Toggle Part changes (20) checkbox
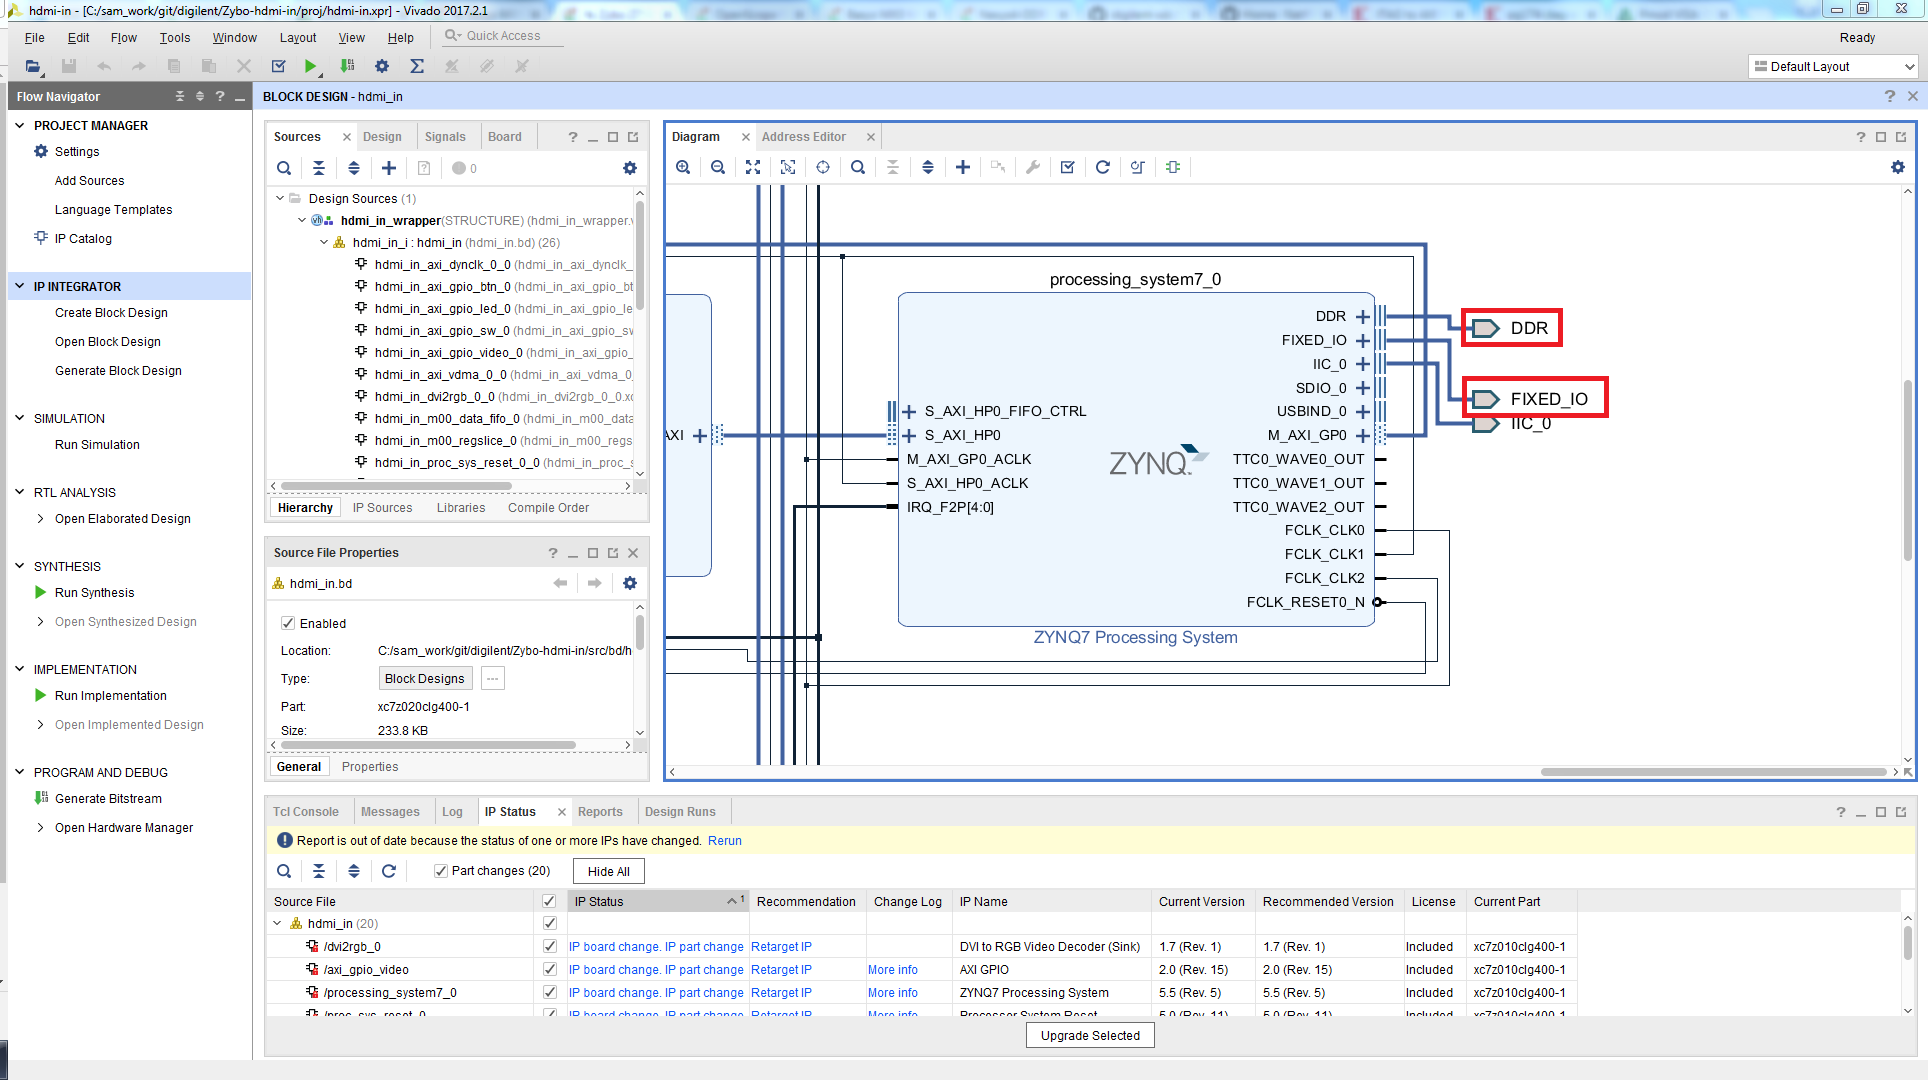The width and height of the screenshot is (1928, 1080). tap(441, 871)
